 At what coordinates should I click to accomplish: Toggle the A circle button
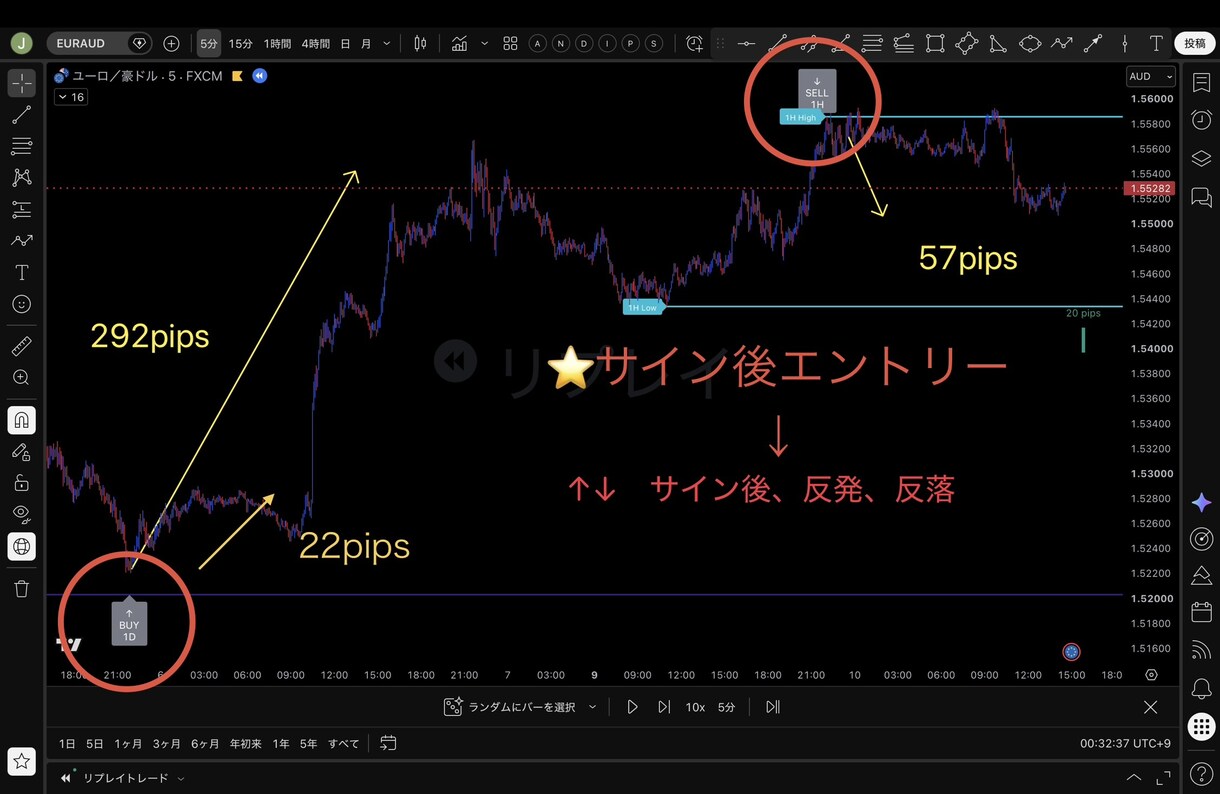tap(538, 43)
